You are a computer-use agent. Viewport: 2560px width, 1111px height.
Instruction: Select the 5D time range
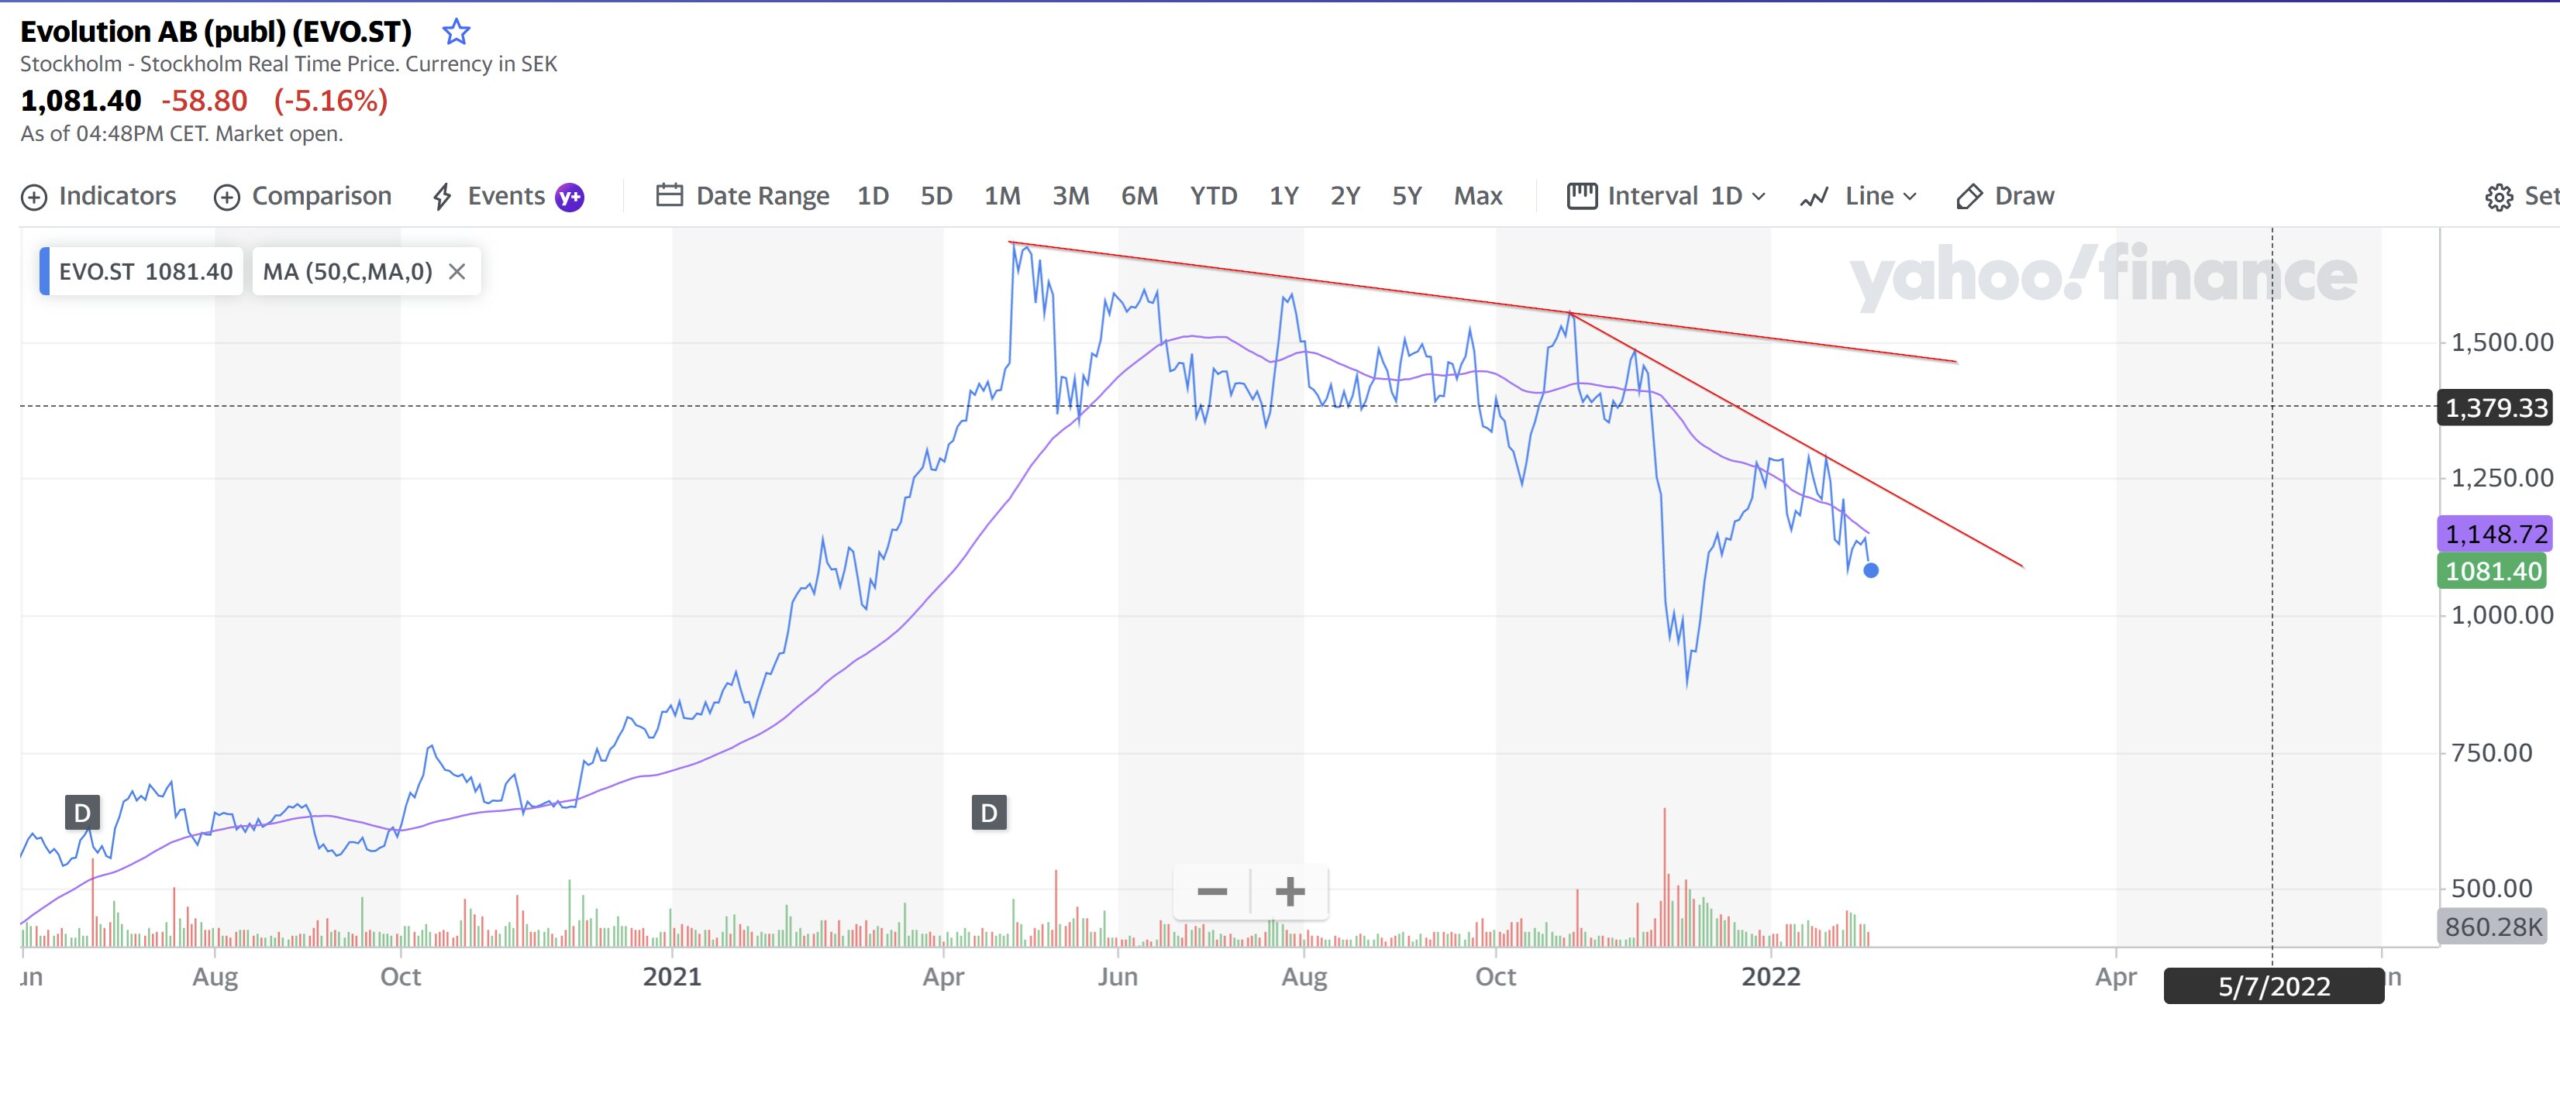936,196
